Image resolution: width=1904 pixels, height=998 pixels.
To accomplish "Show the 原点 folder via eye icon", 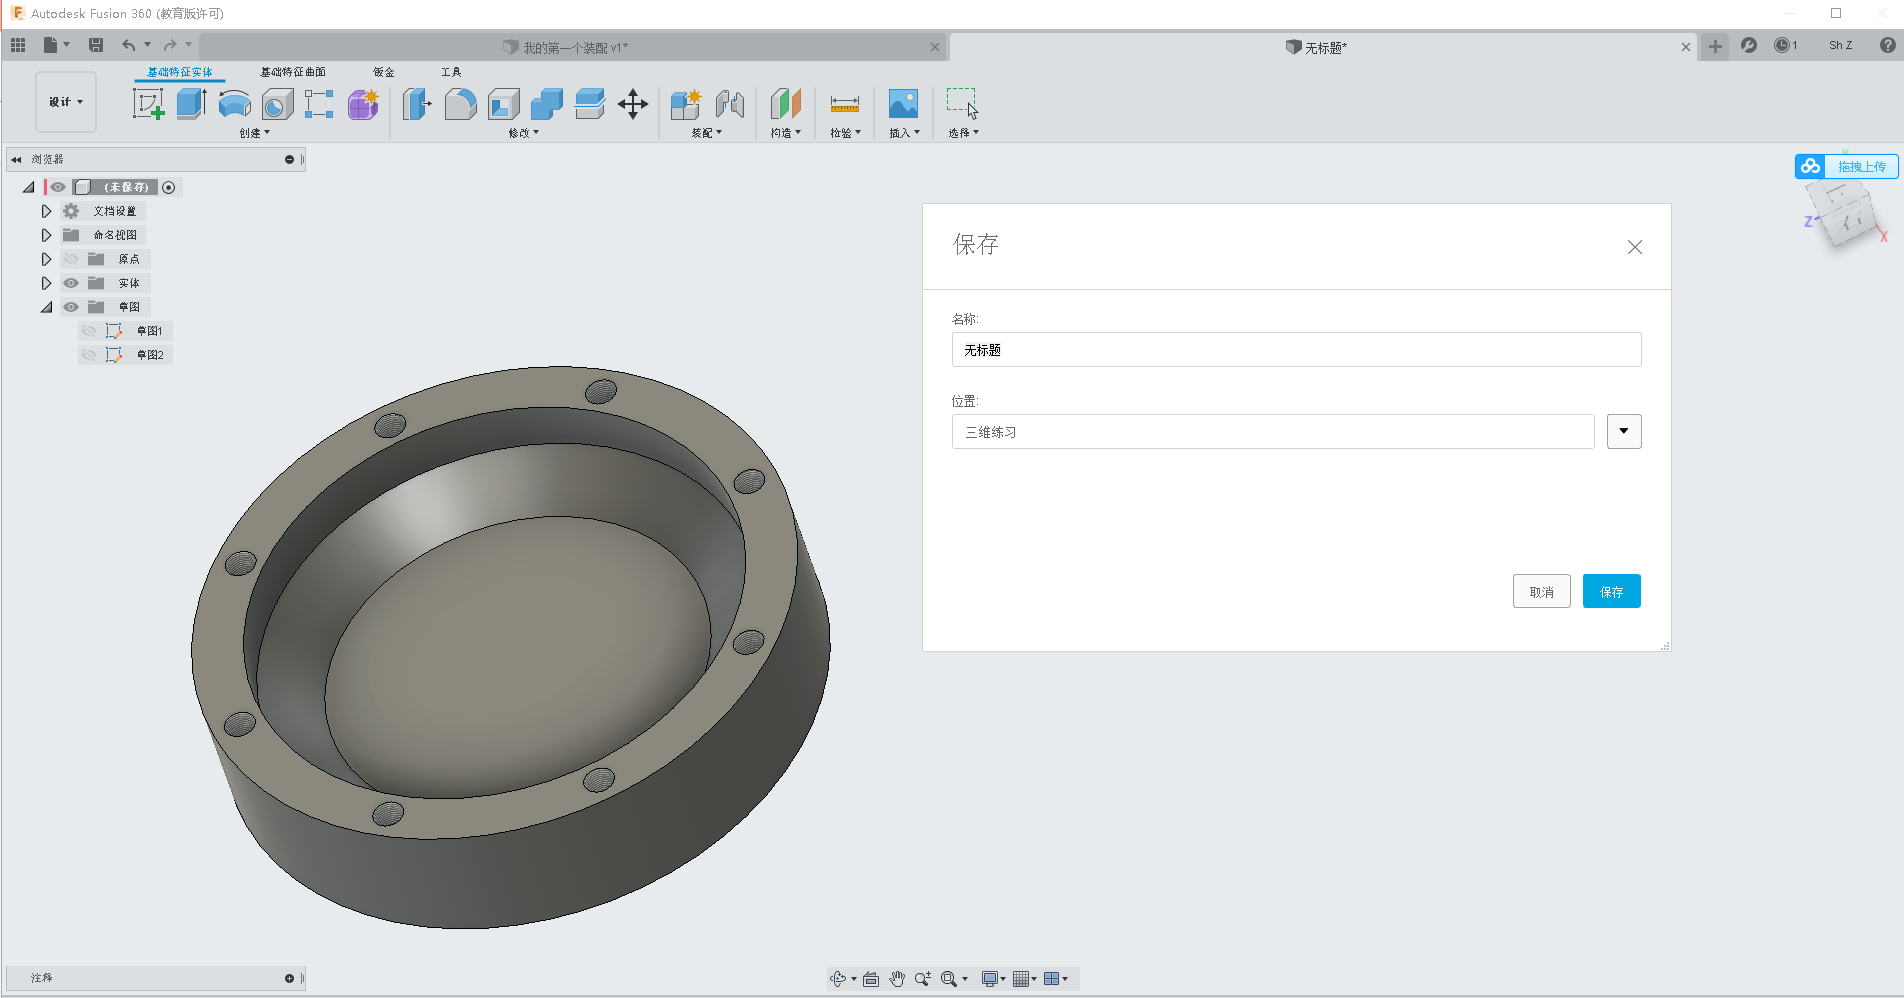I will [71, 259].
